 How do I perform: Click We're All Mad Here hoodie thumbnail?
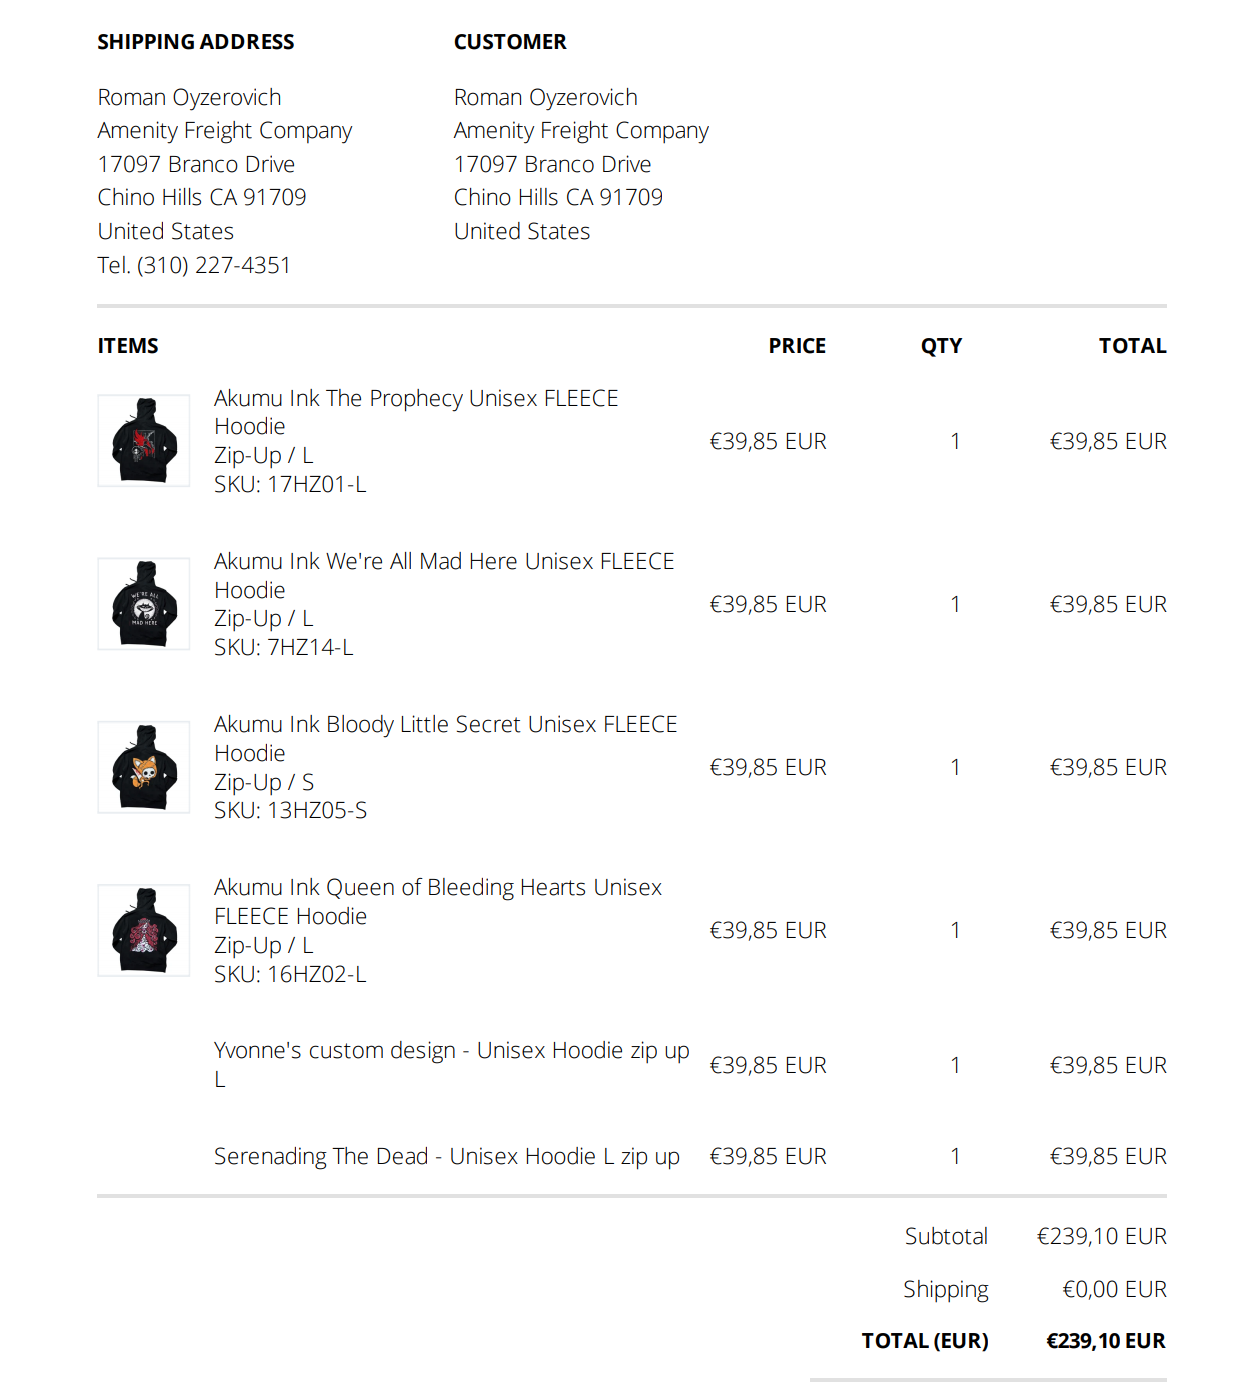144,604
